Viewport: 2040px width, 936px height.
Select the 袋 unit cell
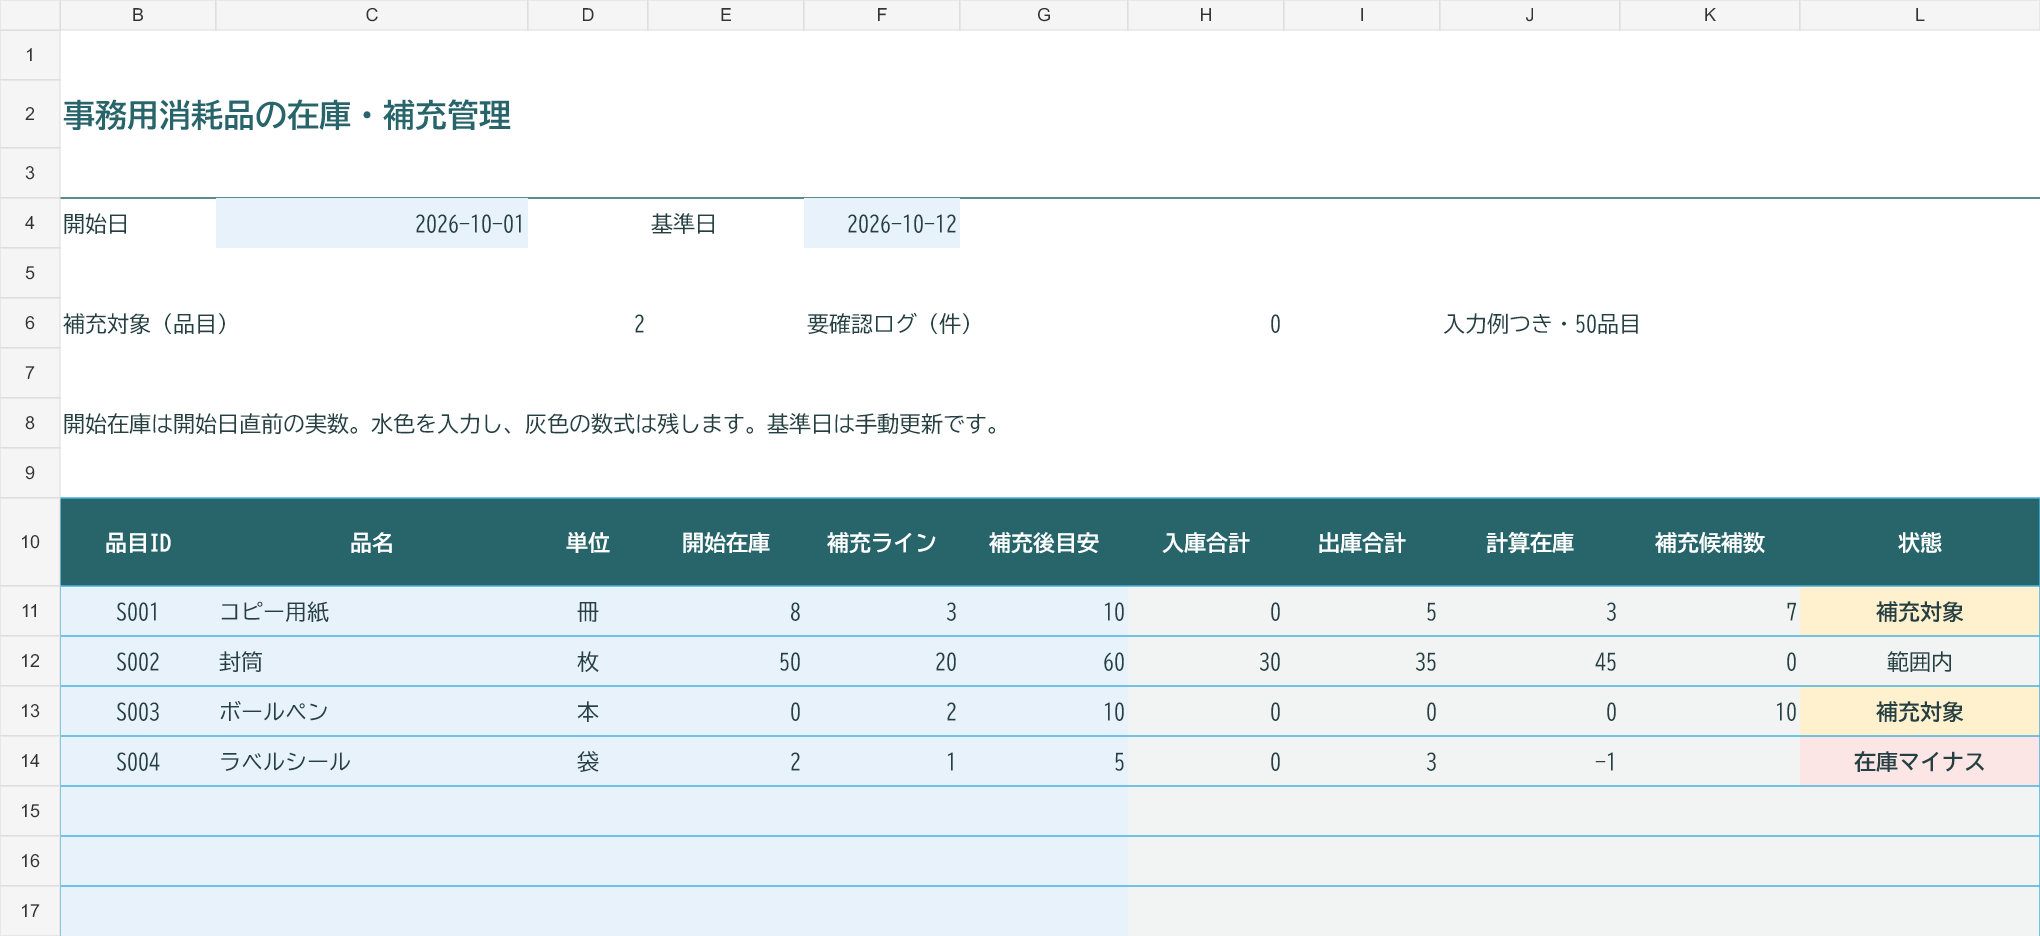click(588, 761)
